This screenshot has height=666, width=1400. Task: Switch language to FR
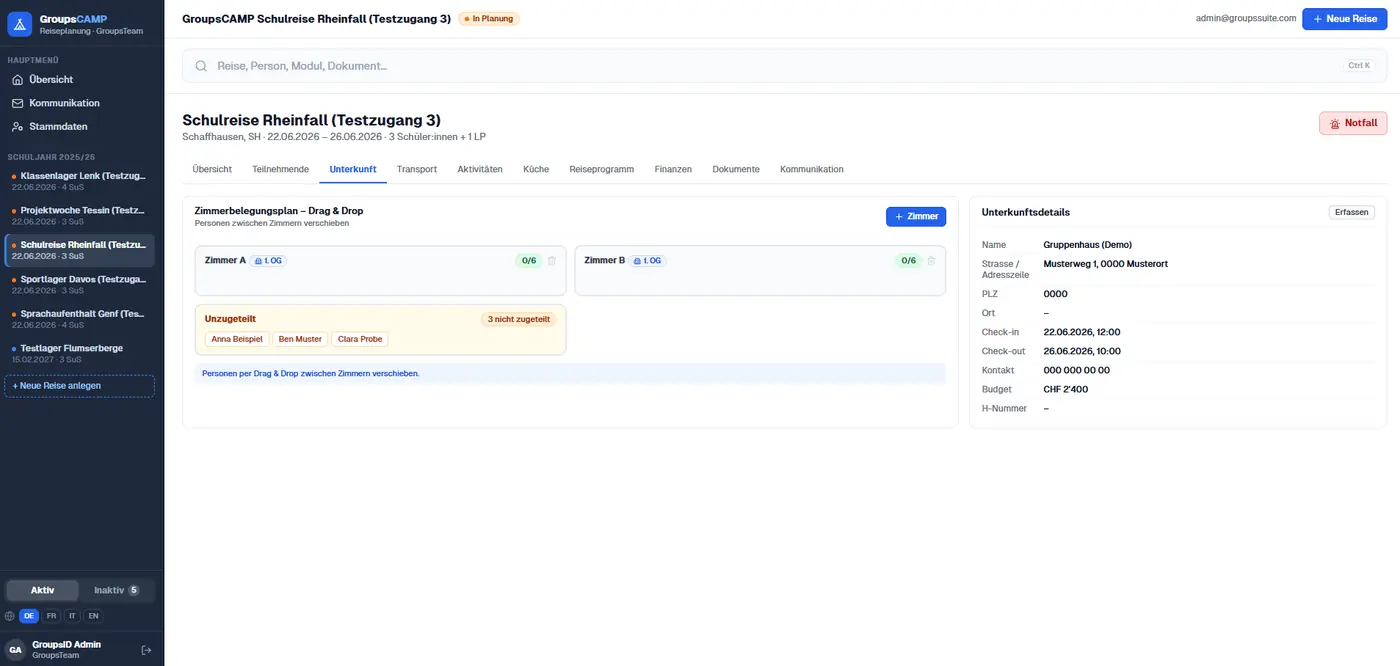click(52, 616)
